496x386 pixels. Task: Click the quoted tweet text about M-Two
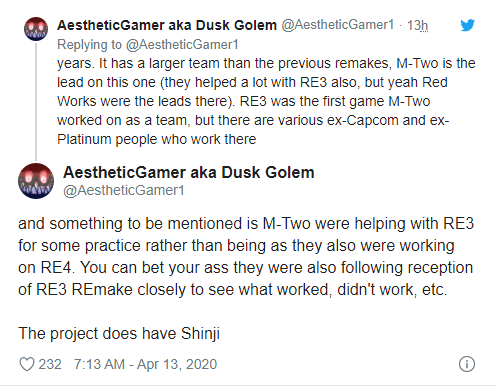266,101
